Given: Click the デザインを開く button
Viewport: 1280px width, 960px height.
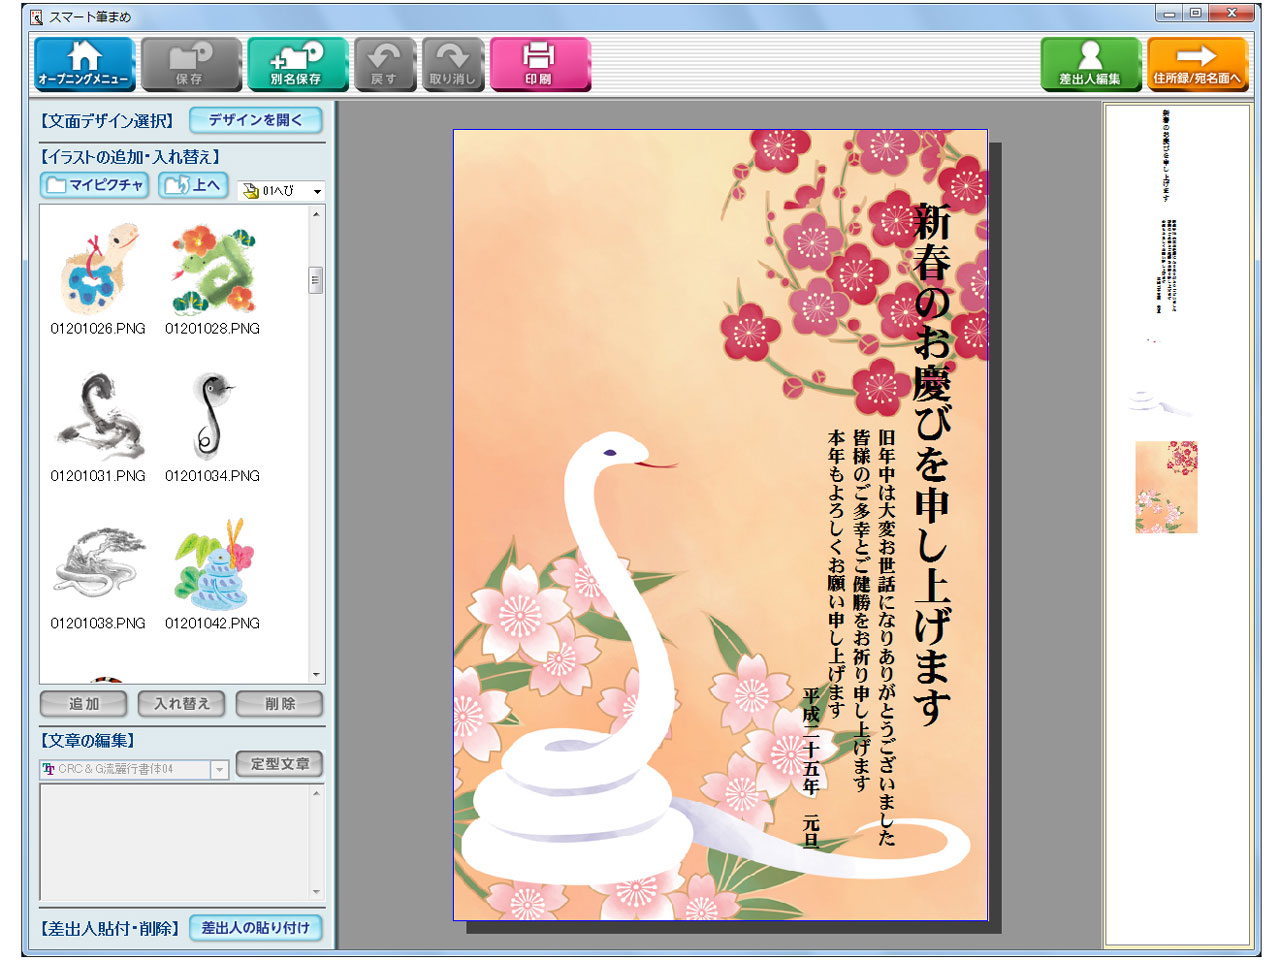Looking at the screenshot, I should pyautogui.click(x=256, y=120).
